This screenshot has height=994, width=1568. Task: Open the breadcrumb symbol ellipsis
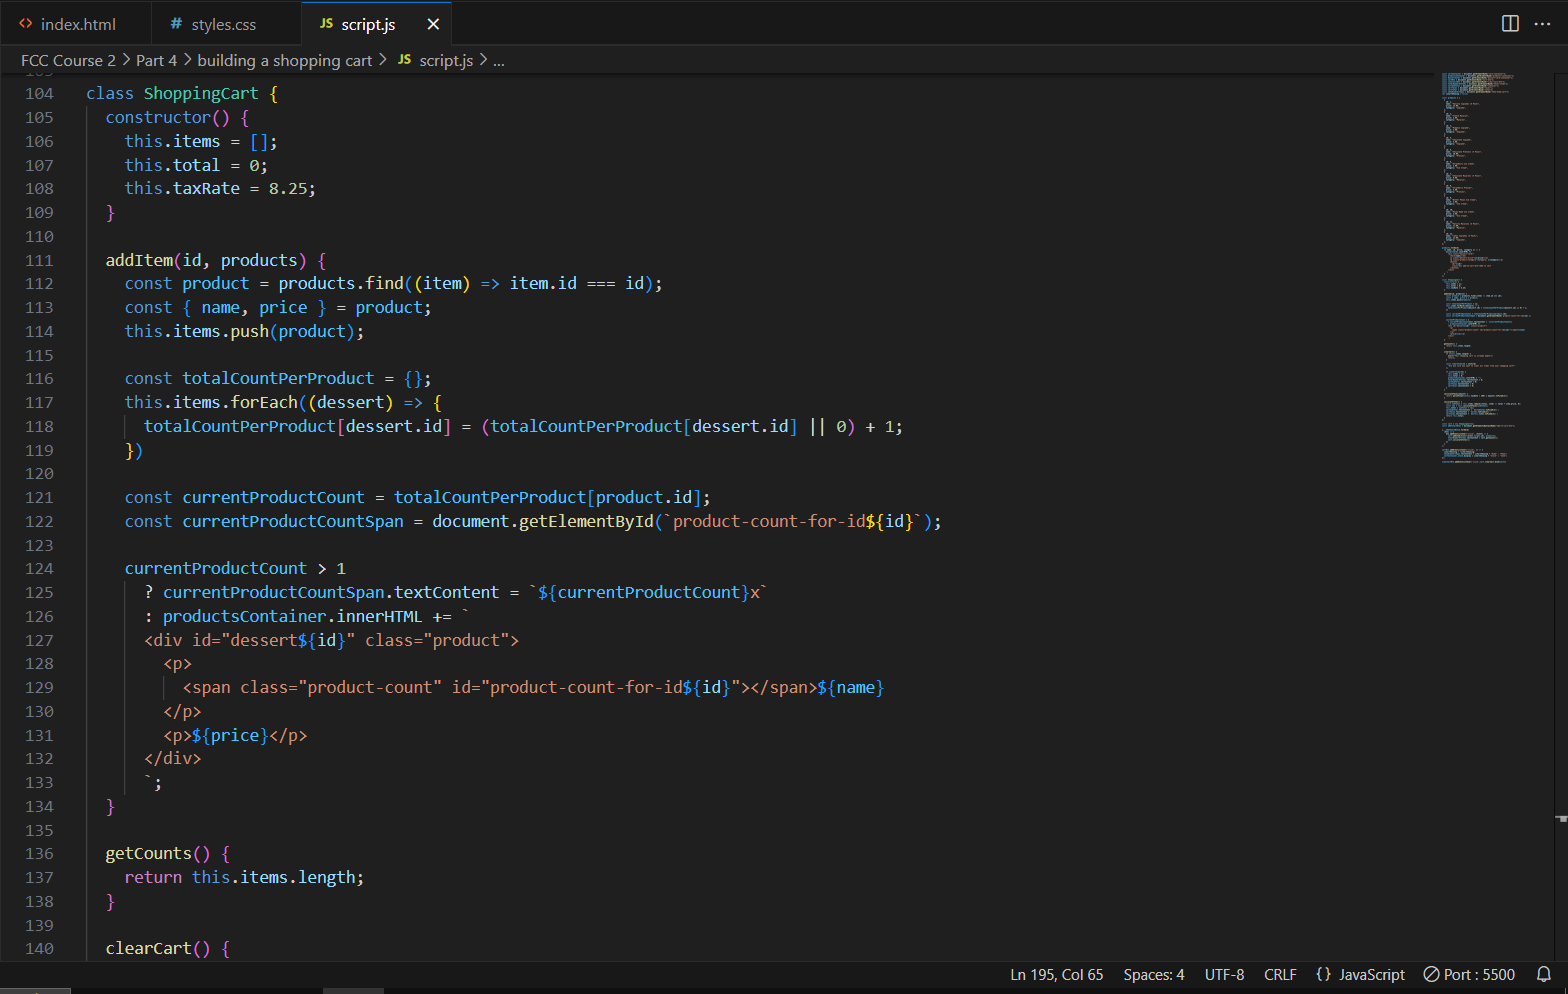[x=498, y=60]
